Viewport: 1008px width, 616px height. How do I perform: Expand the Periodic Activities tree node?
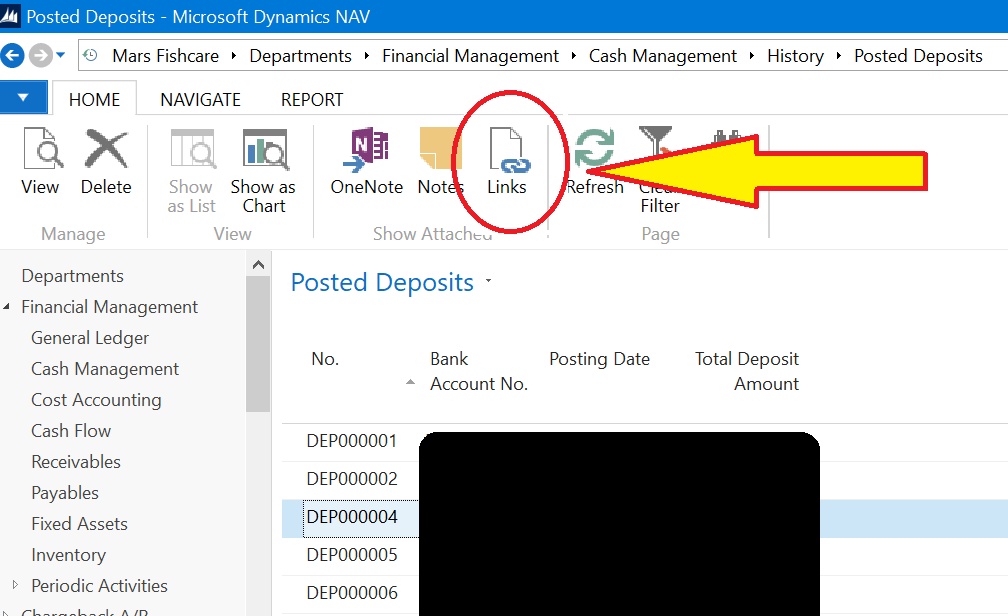coord(15,585)
